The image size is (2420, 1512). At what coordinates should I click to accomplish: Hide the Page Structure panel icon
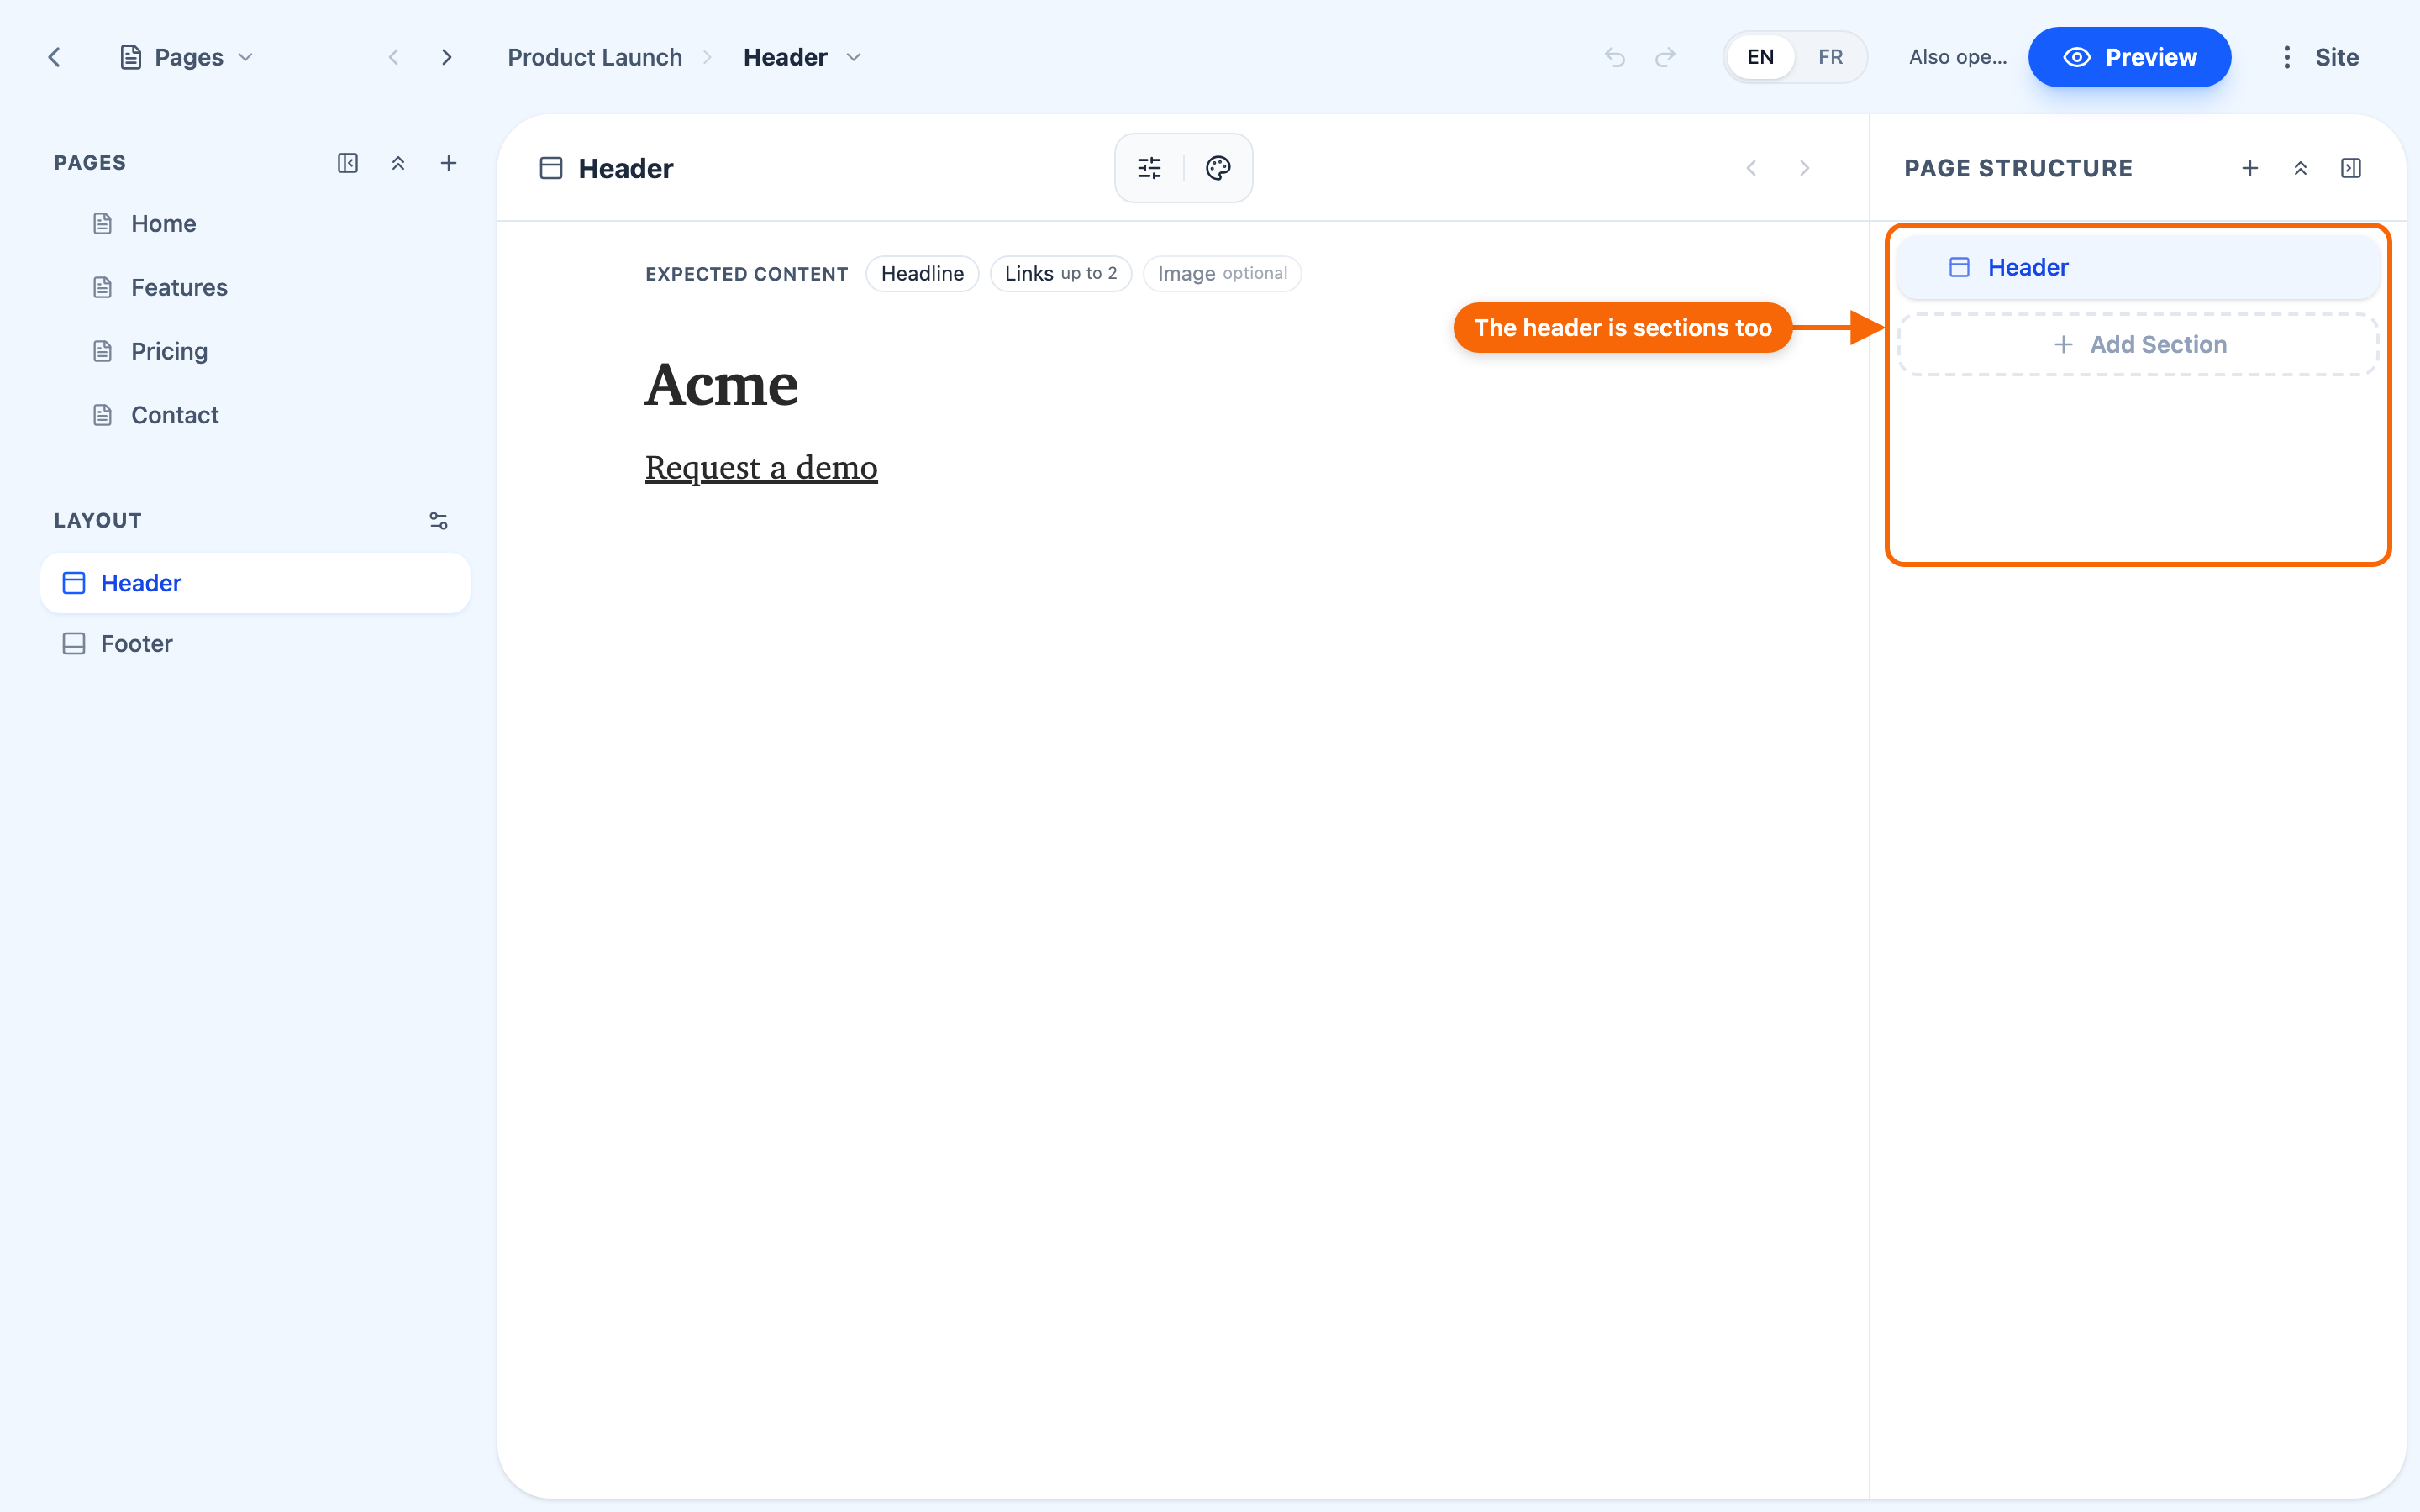pyautogui.click(x=2351, y=168)
